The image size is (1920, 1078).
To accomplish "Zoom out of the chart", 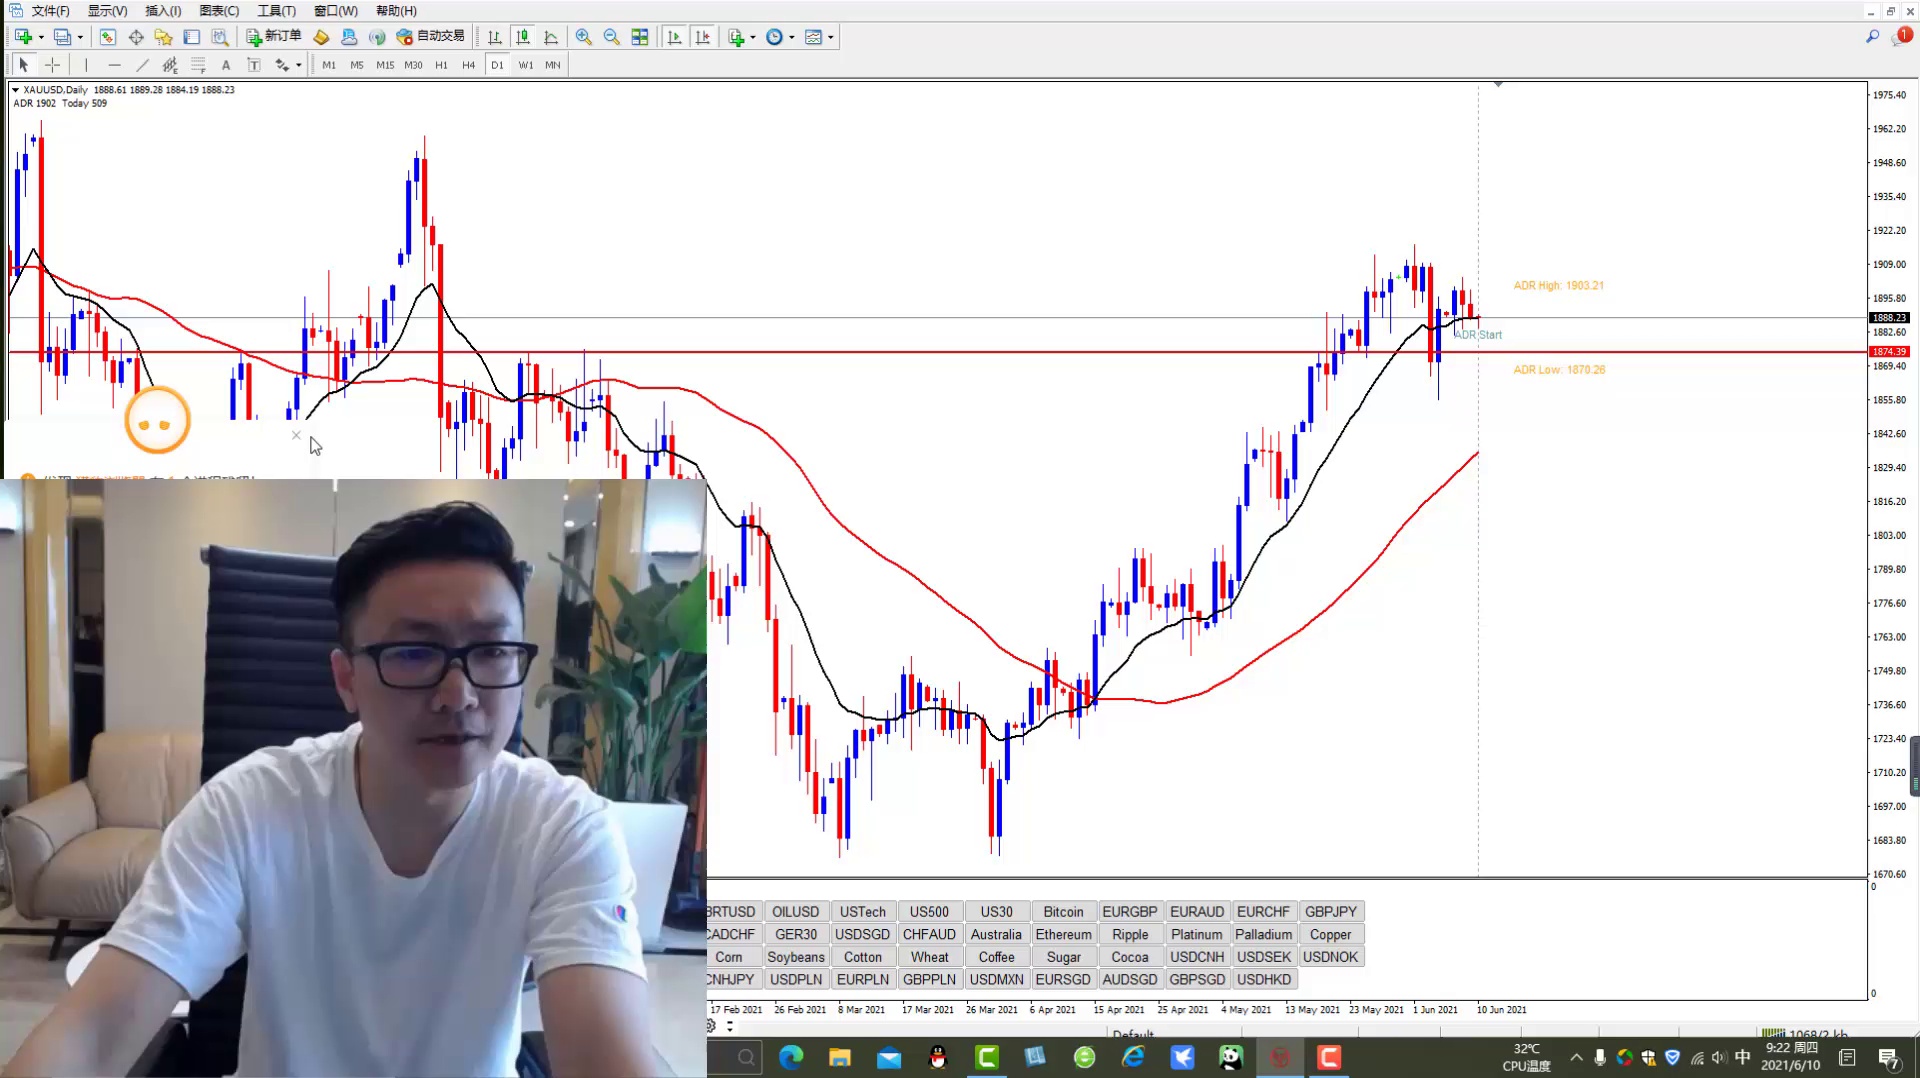I will coord(612,37).
